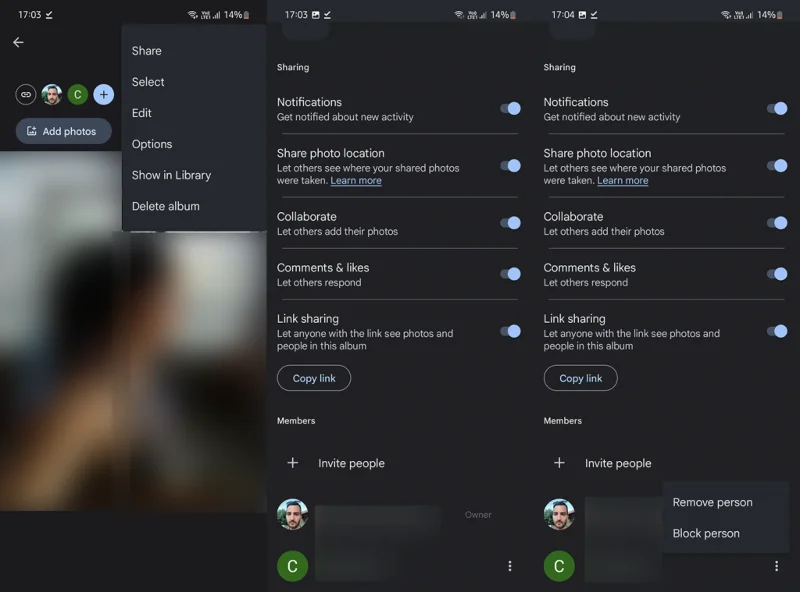Viewport: 800px width, 592px height.
Task: Toggle Notifications in right screen
Action: click(777, 108)
